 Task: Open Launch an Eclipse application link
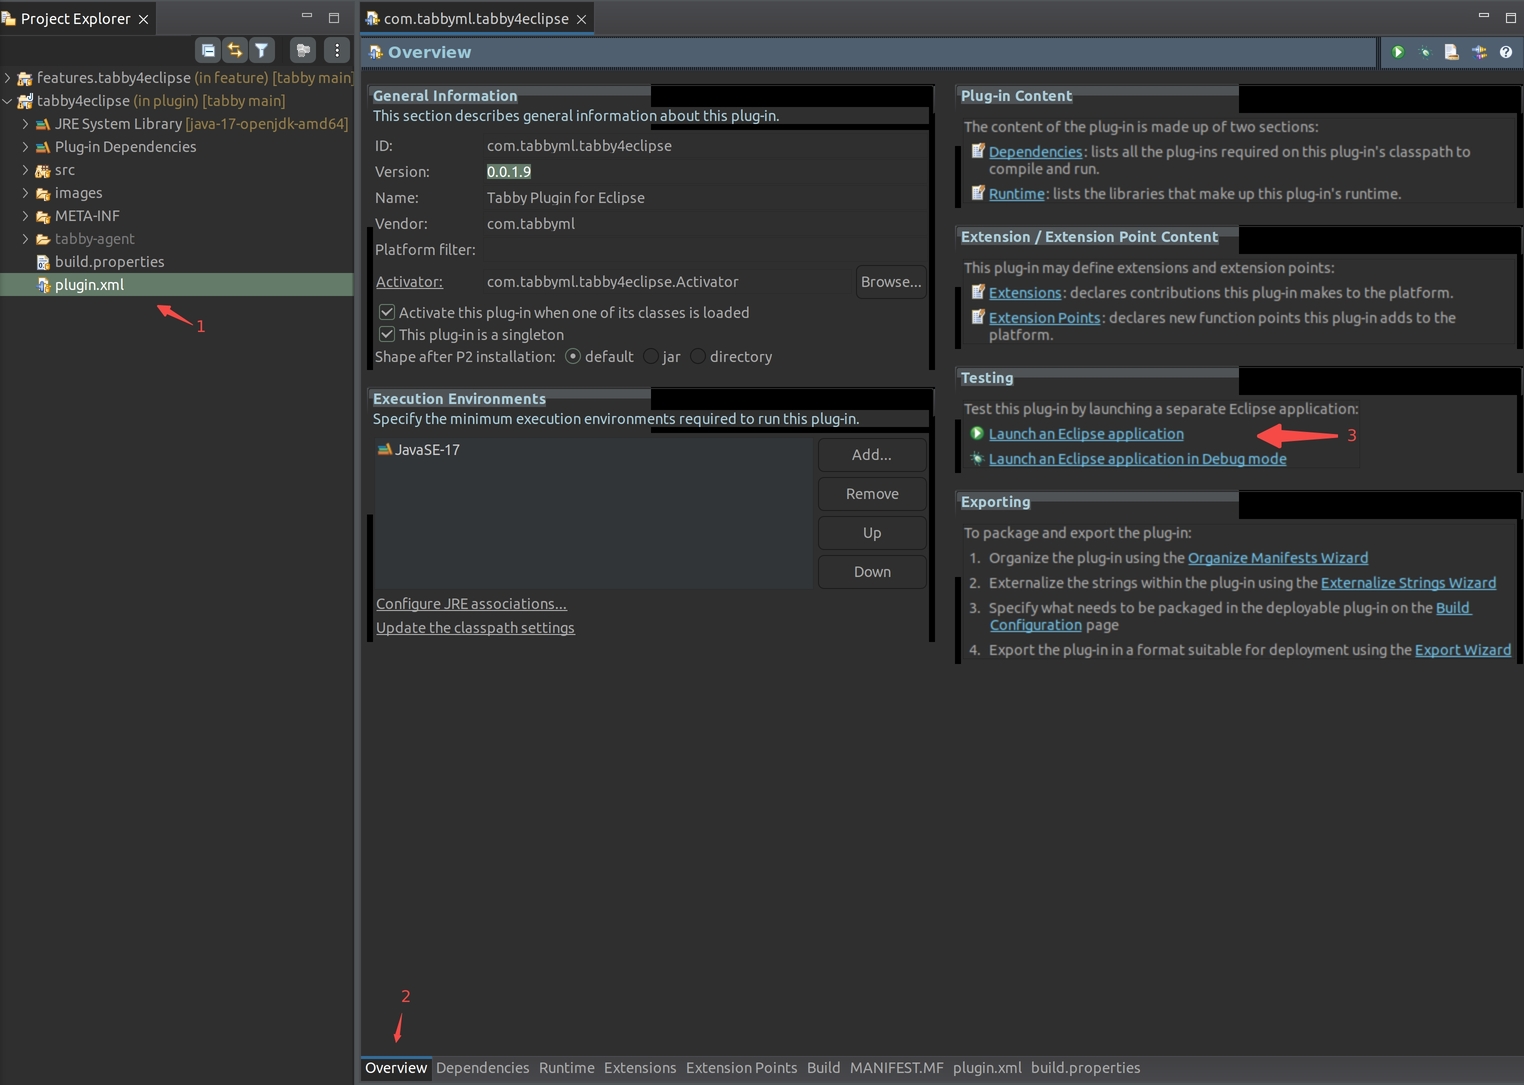pos(1086,434)
